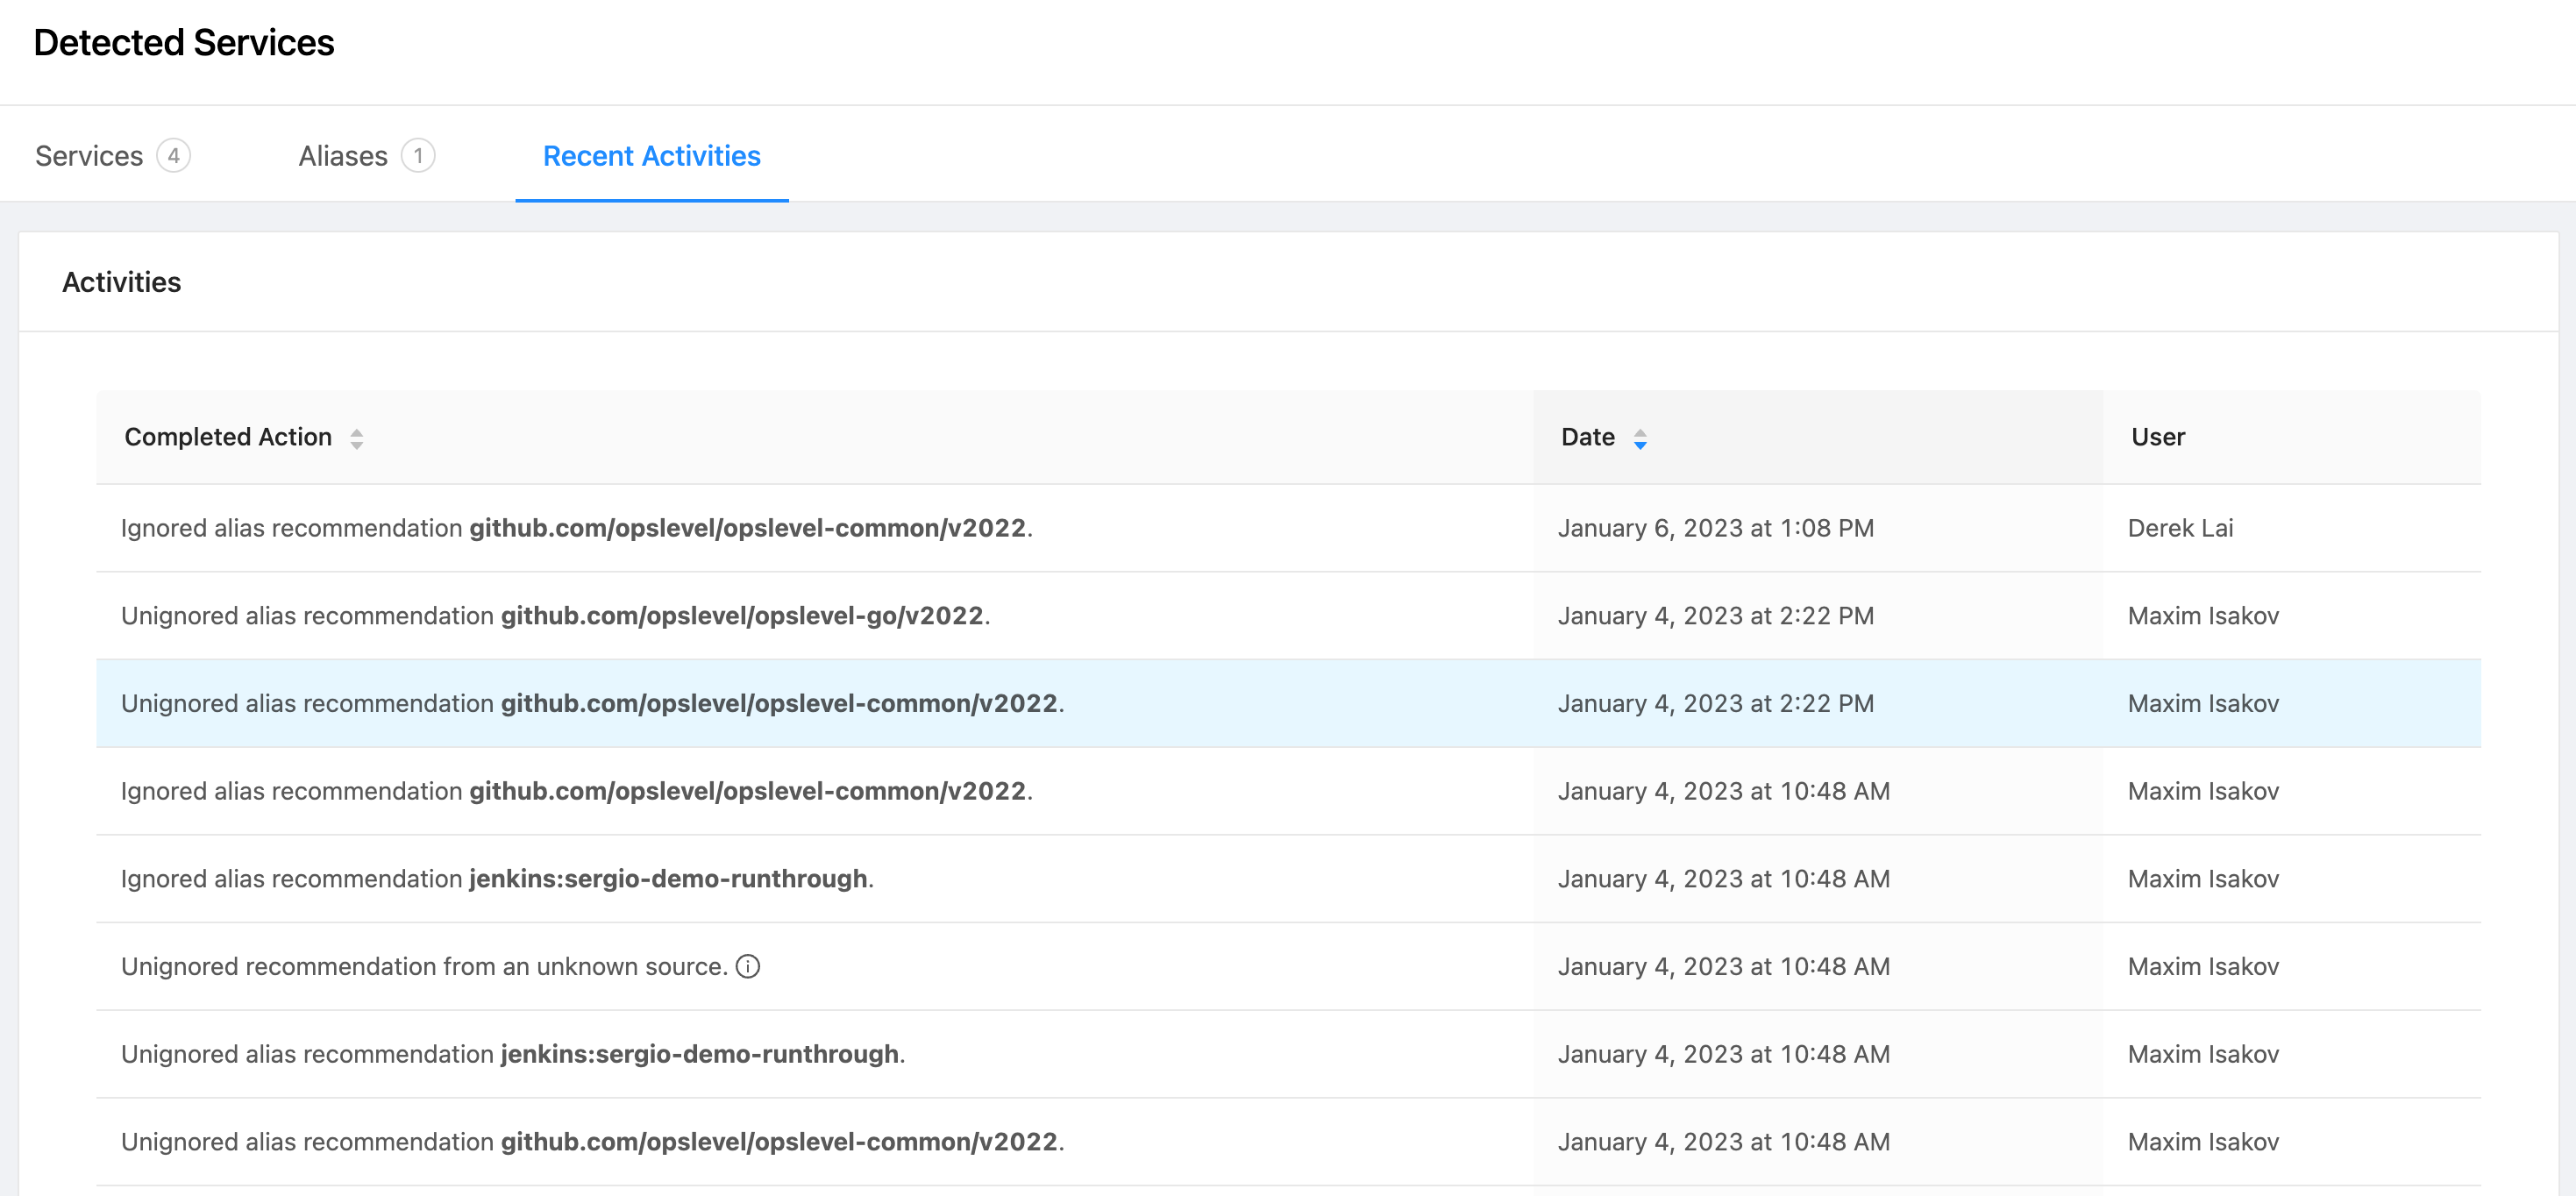2576x1196 pixels.
Task: Click the Activities section heading
Action: tap(122, 282)
